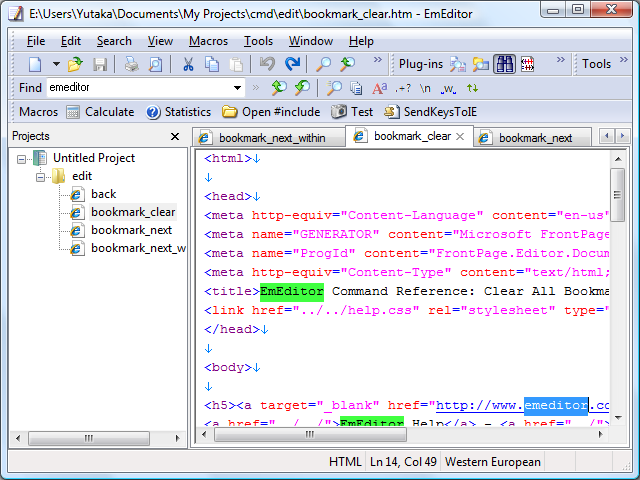This screenshot has width=640, height=480.
Task: Open the File menu
Action: point(36,41)
